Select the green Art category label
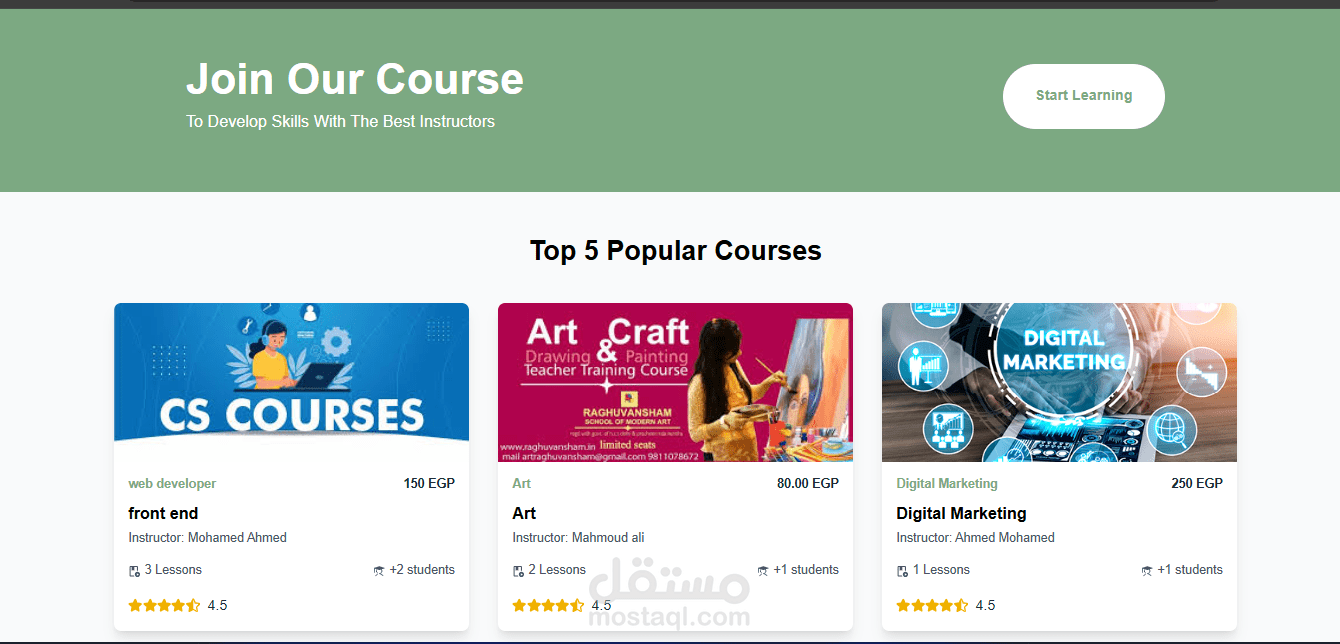The image size is (1340, 644). pyautogui.click(x=521, y=483)
